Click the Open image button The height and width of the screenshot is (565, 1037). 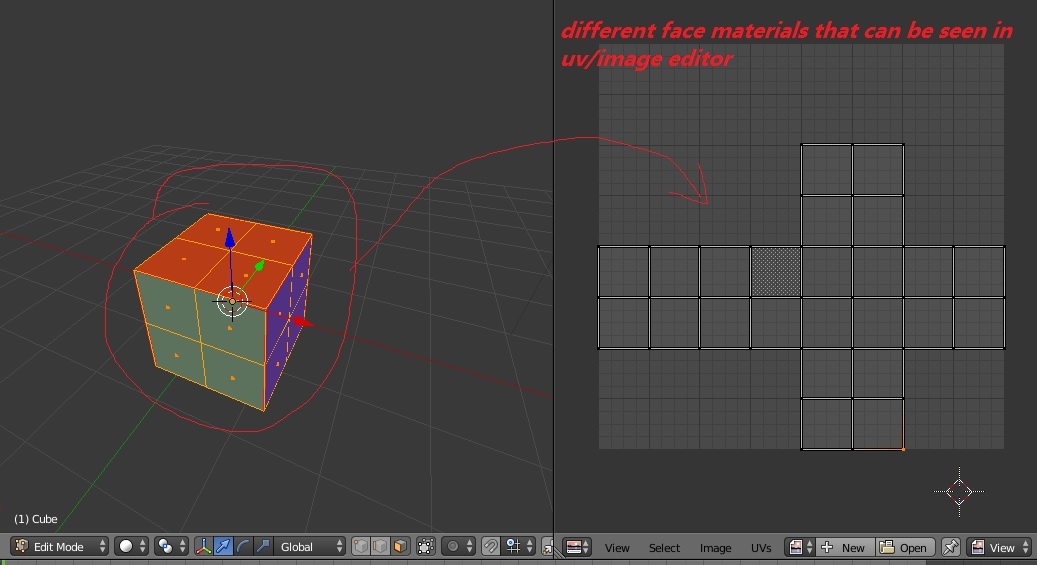905,547
